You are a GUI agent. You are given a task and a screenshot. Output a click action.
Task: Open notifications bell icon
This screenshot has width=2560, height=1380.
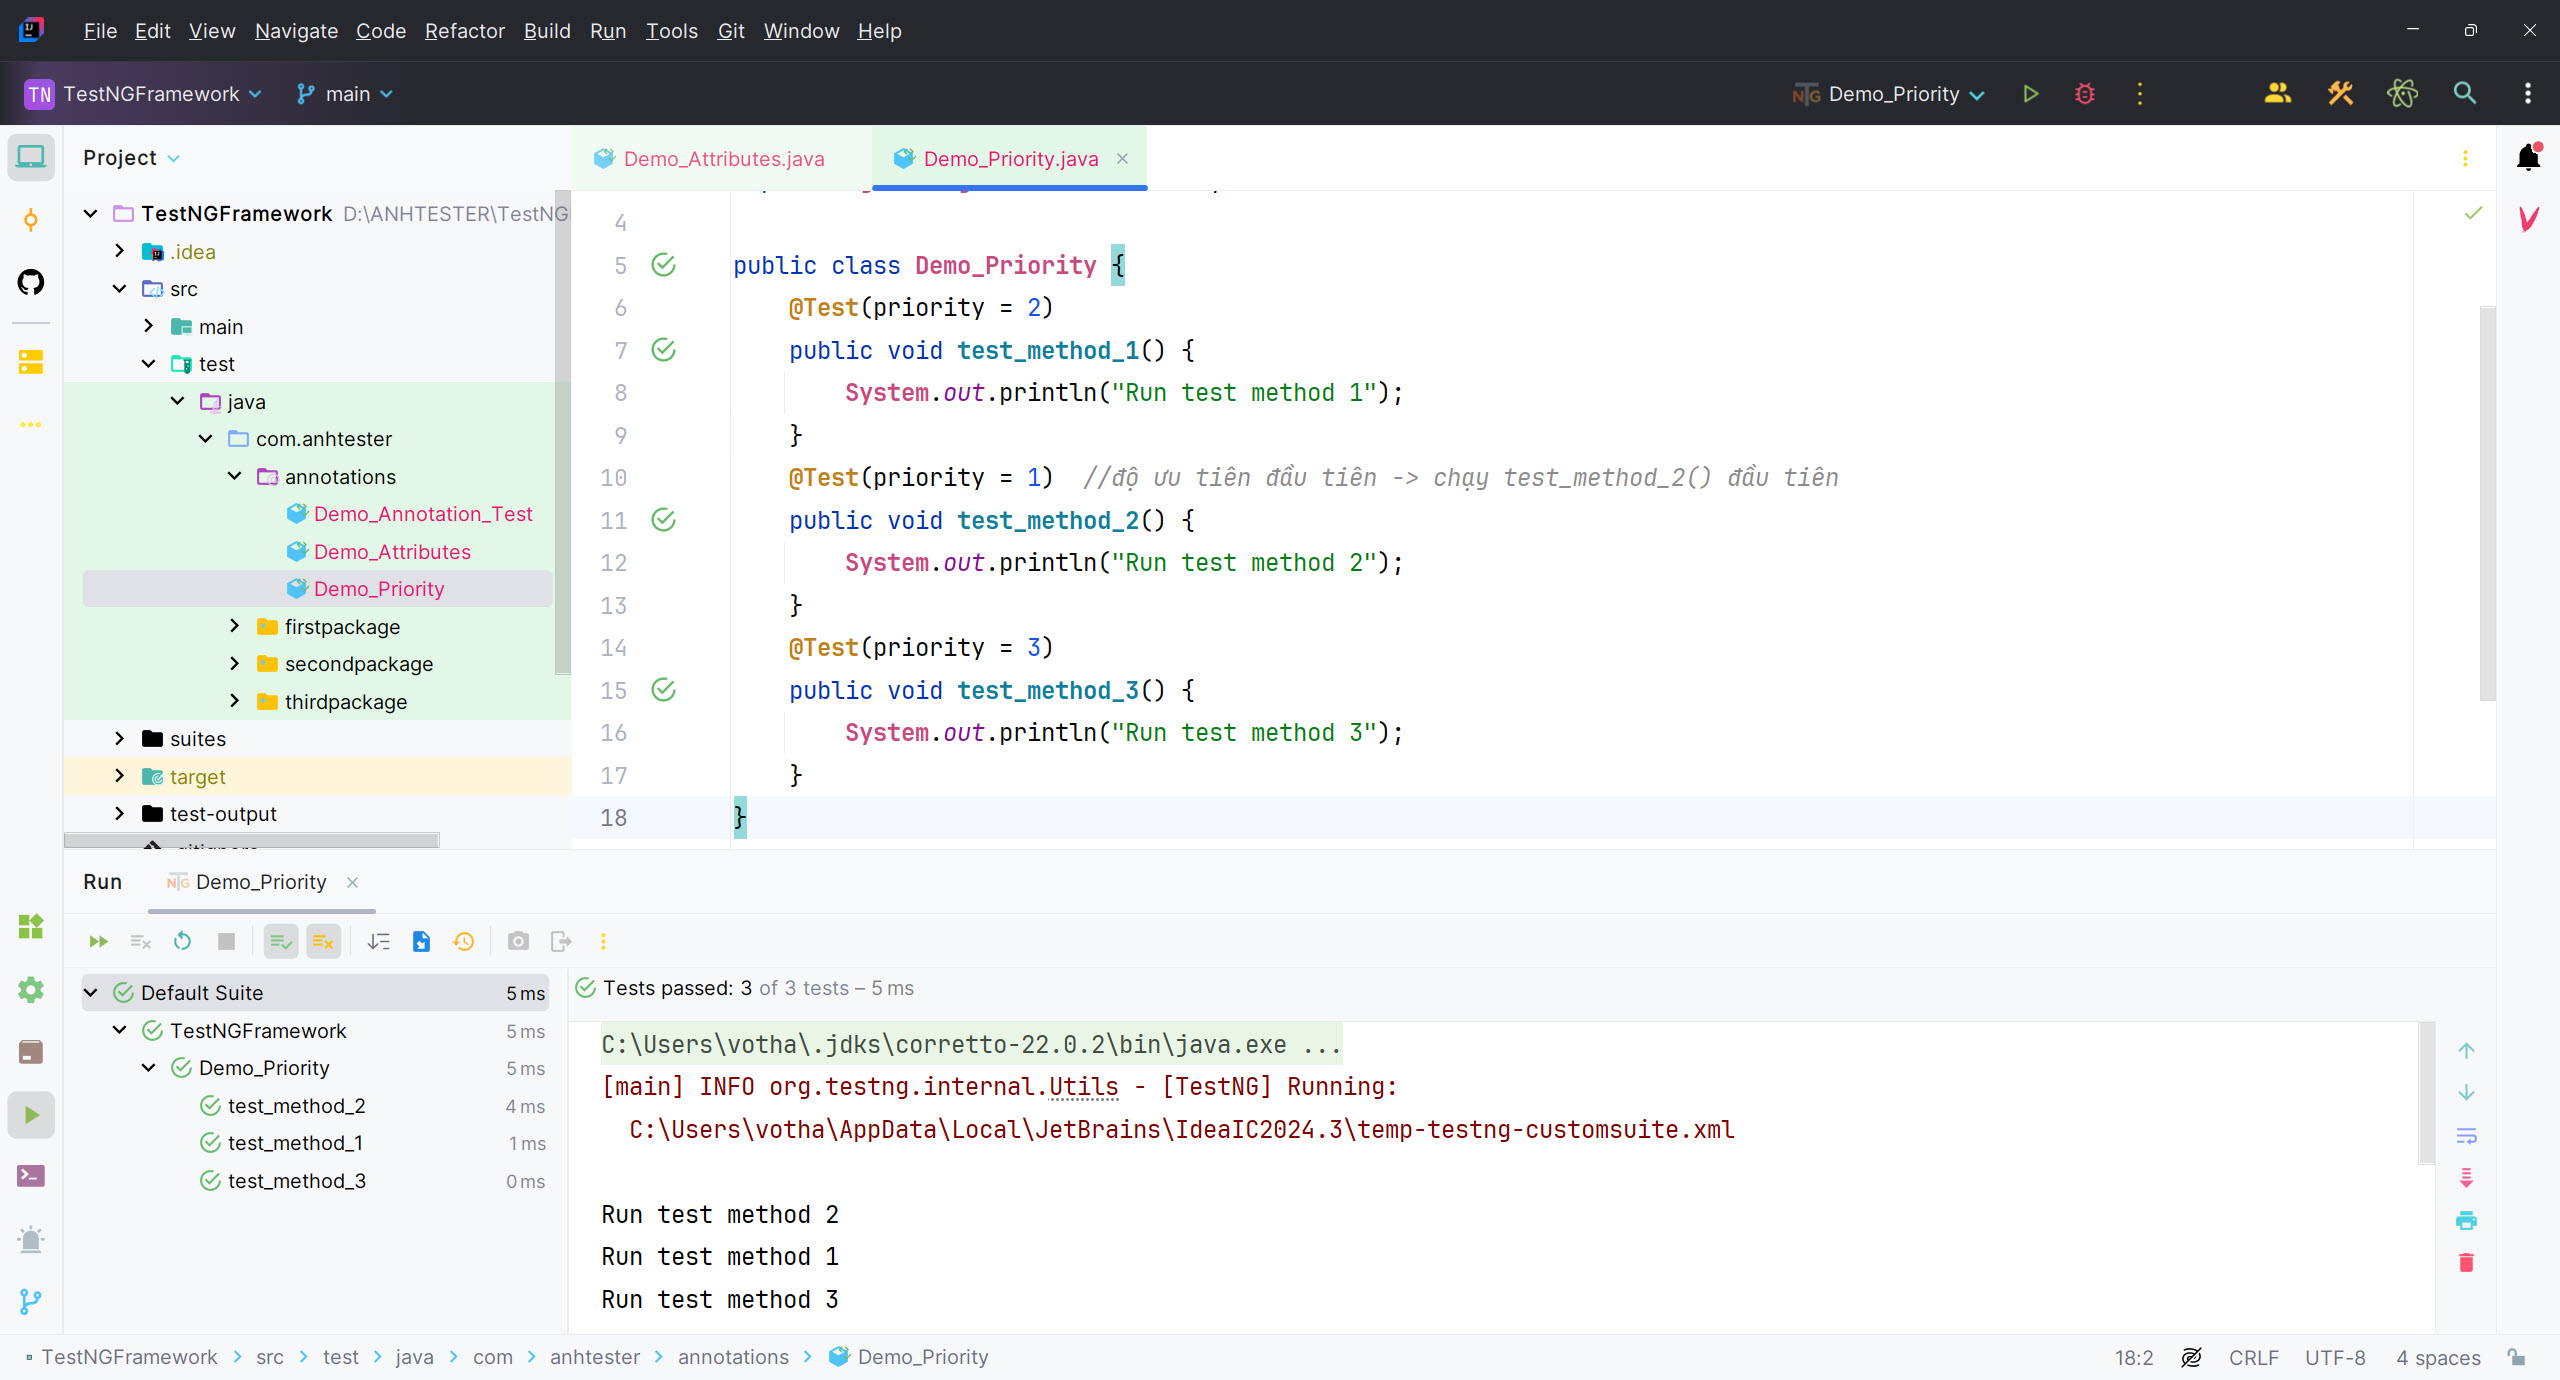(2528, 157)
